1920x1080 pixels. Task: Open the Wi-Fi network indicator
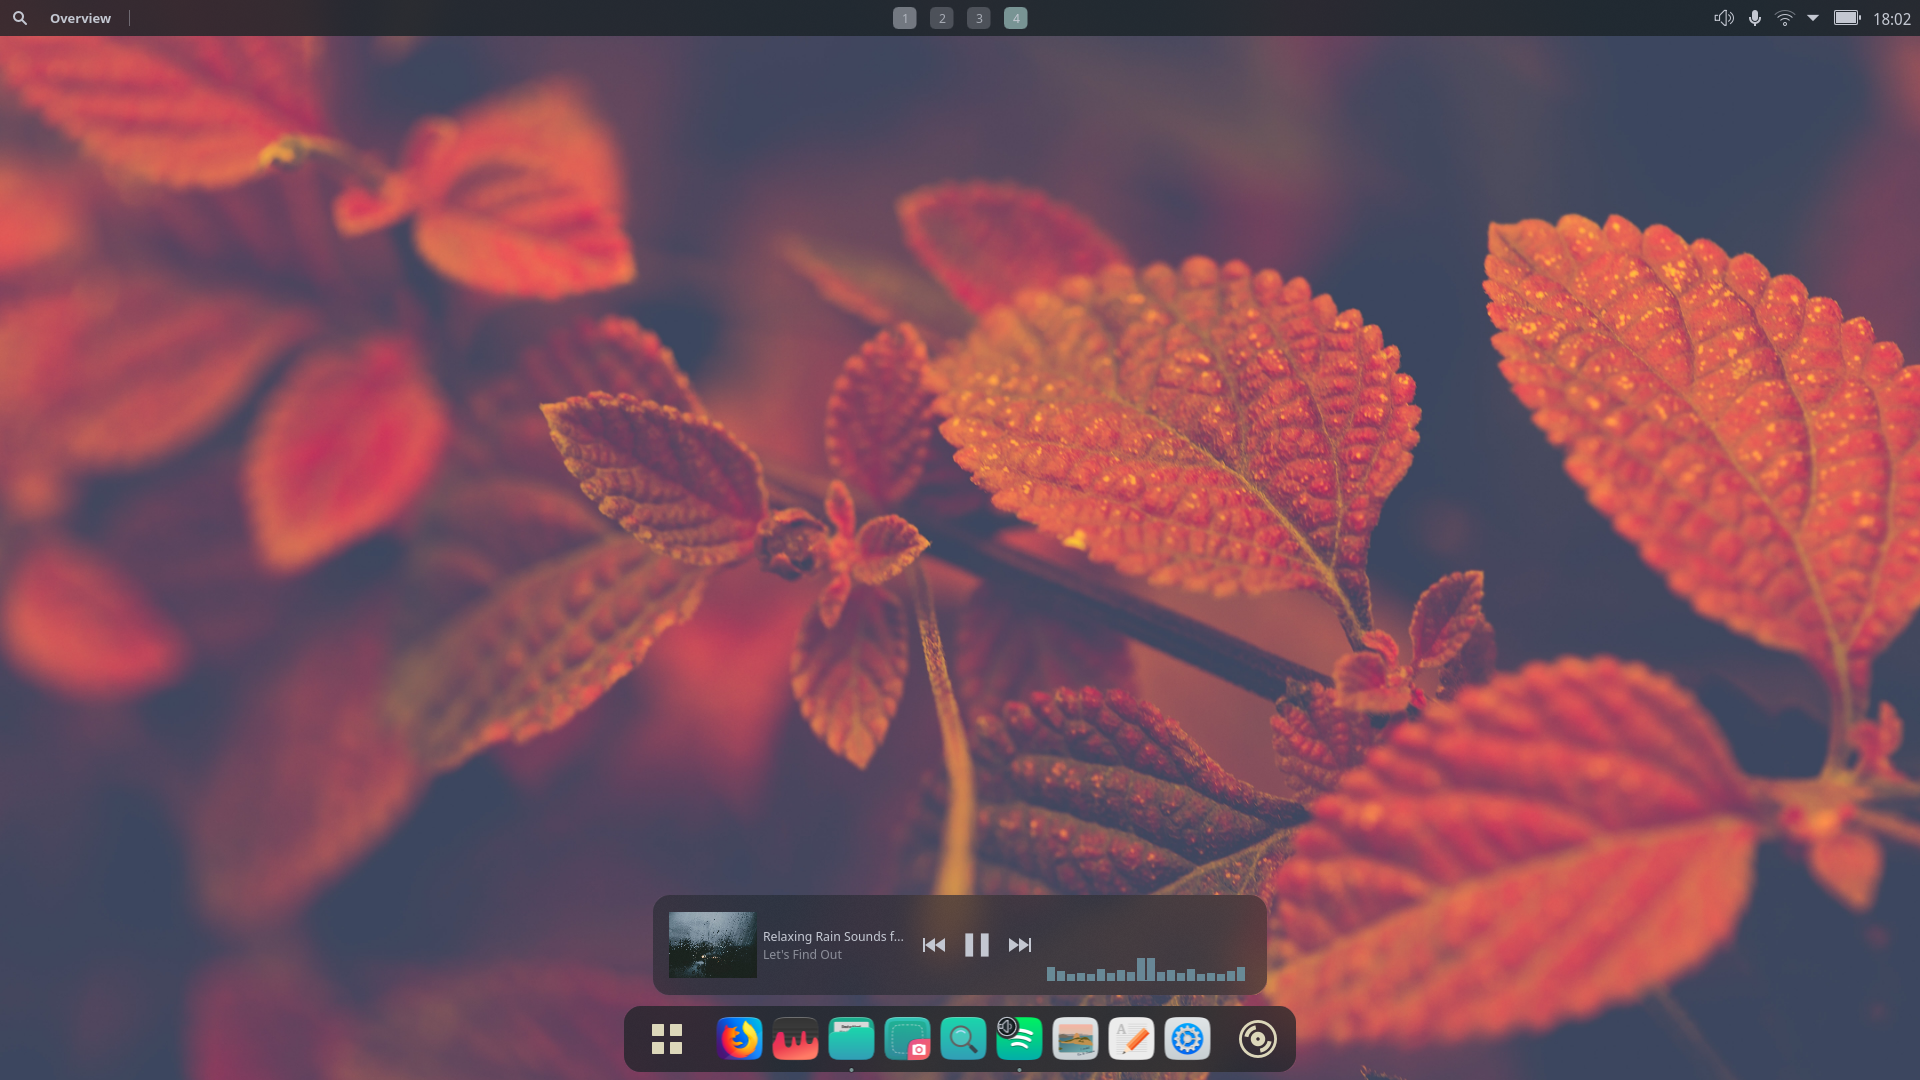1784,18
